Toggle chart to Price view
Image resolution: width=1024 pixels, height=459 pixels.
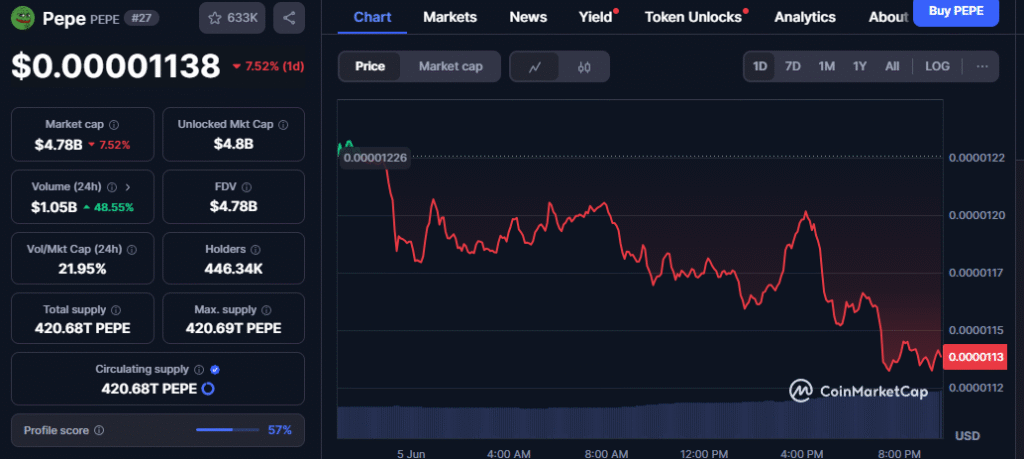pos(370,67)
